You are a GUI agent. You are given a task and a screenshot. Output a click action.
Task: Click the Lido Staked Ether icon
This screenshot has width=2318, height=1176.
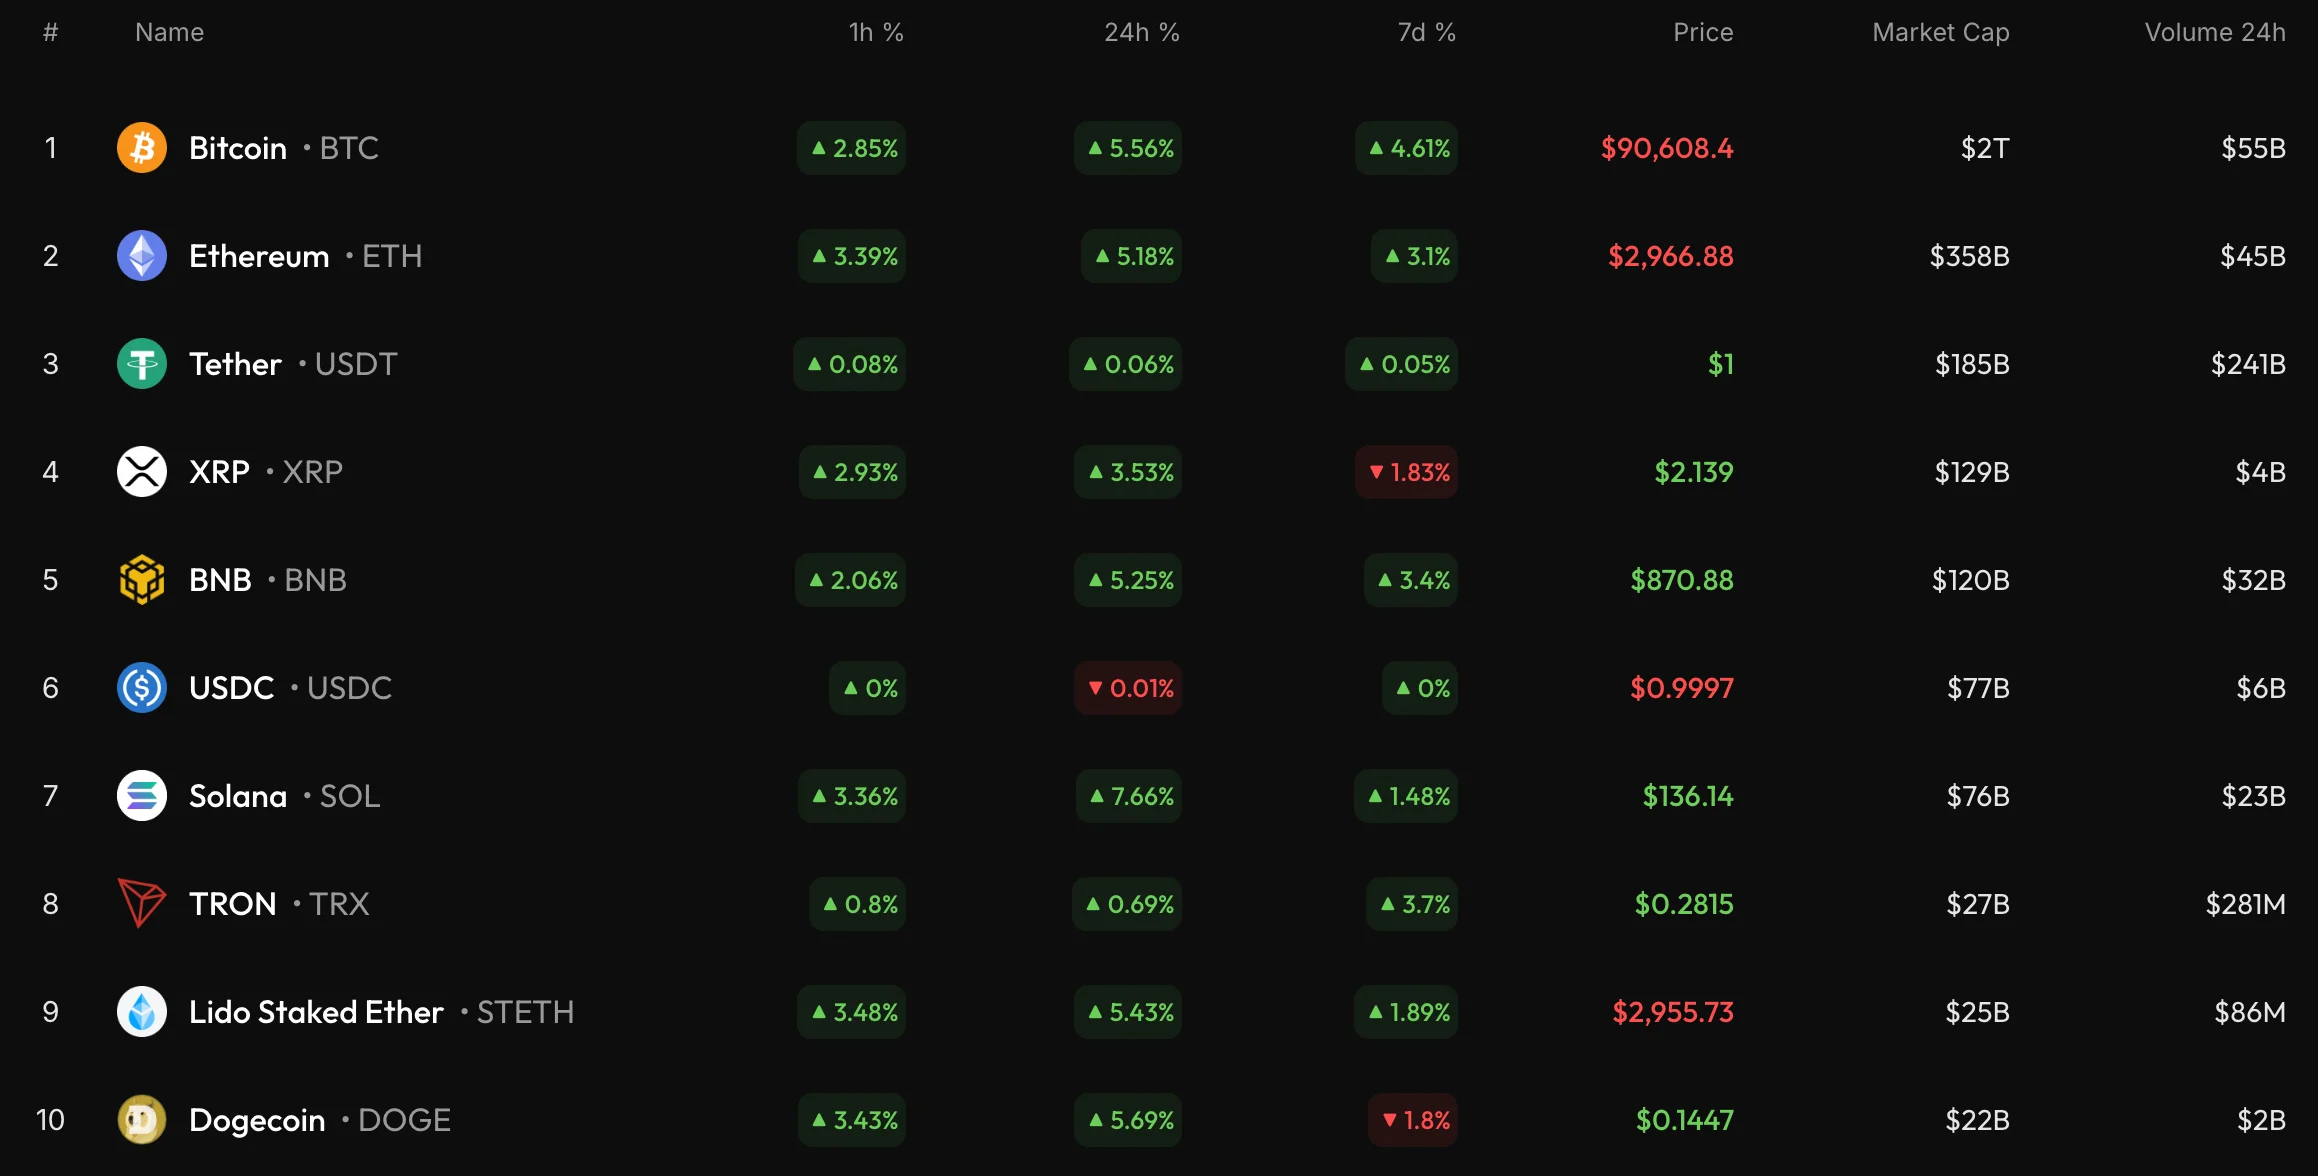142,1012
